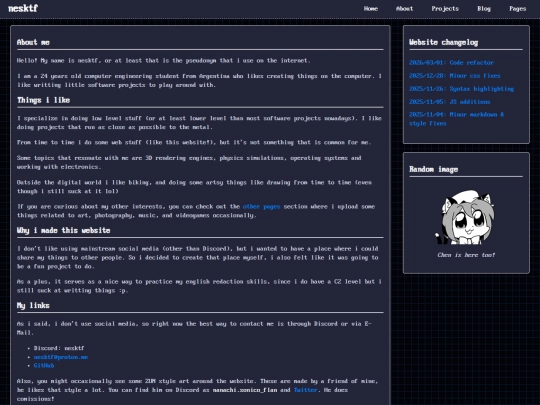Click 'Why i made this website' heading
The height and width of the screenshot is (405, 540).
63,230
